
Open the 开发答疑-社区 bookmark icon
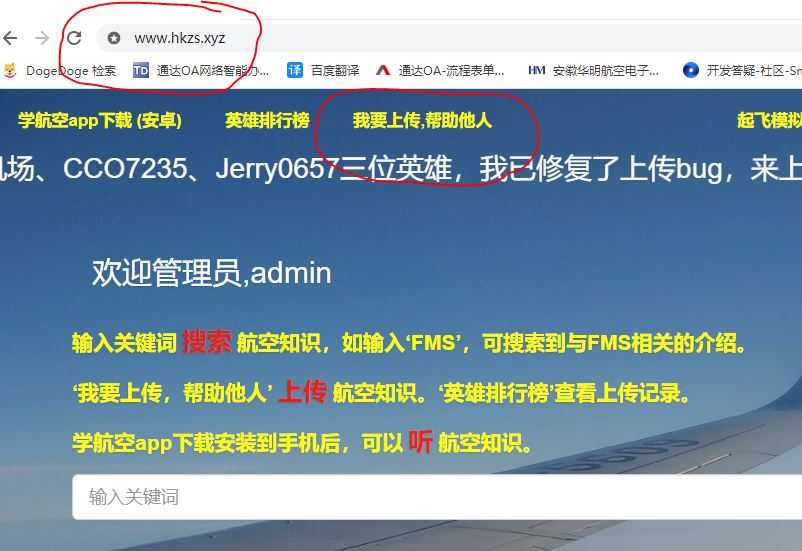coord(690,70)
